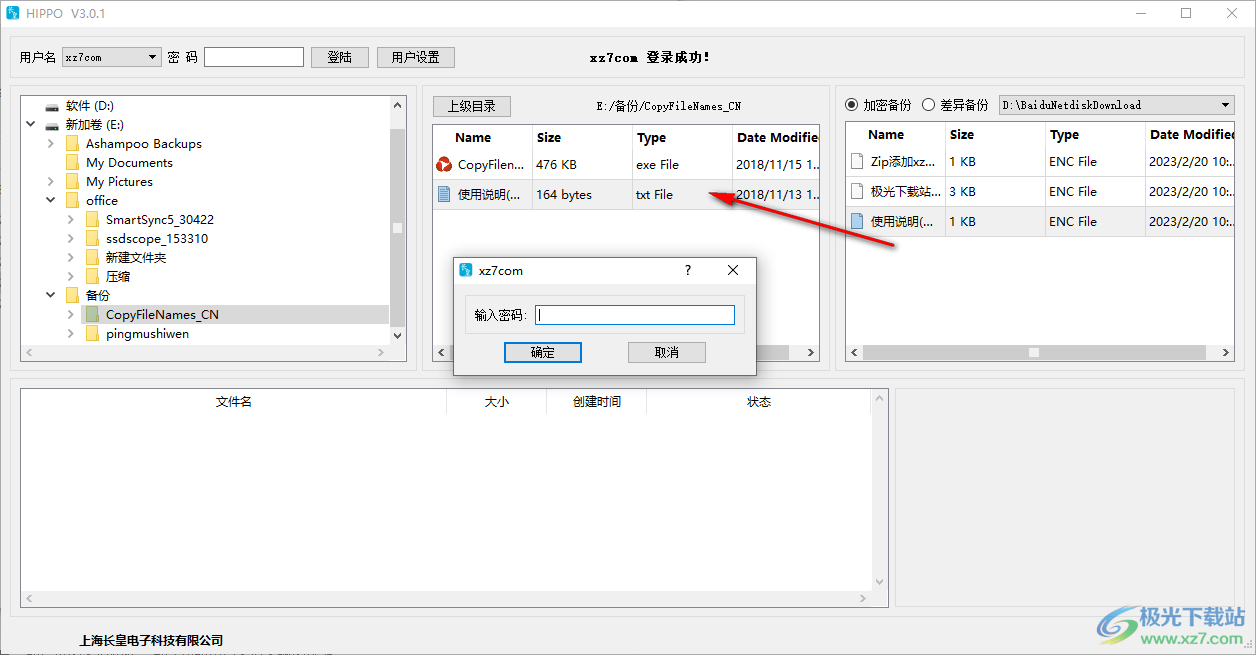Expand the Ashampoo Backups tree node
The height and width of the screenshot is (655, 1256).
pyautogui.click(x=51, y=144)
